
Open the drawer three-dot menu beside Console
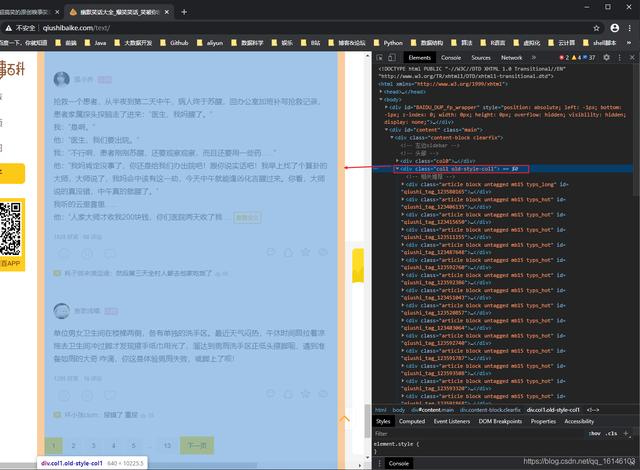click(x=379, y=463)
